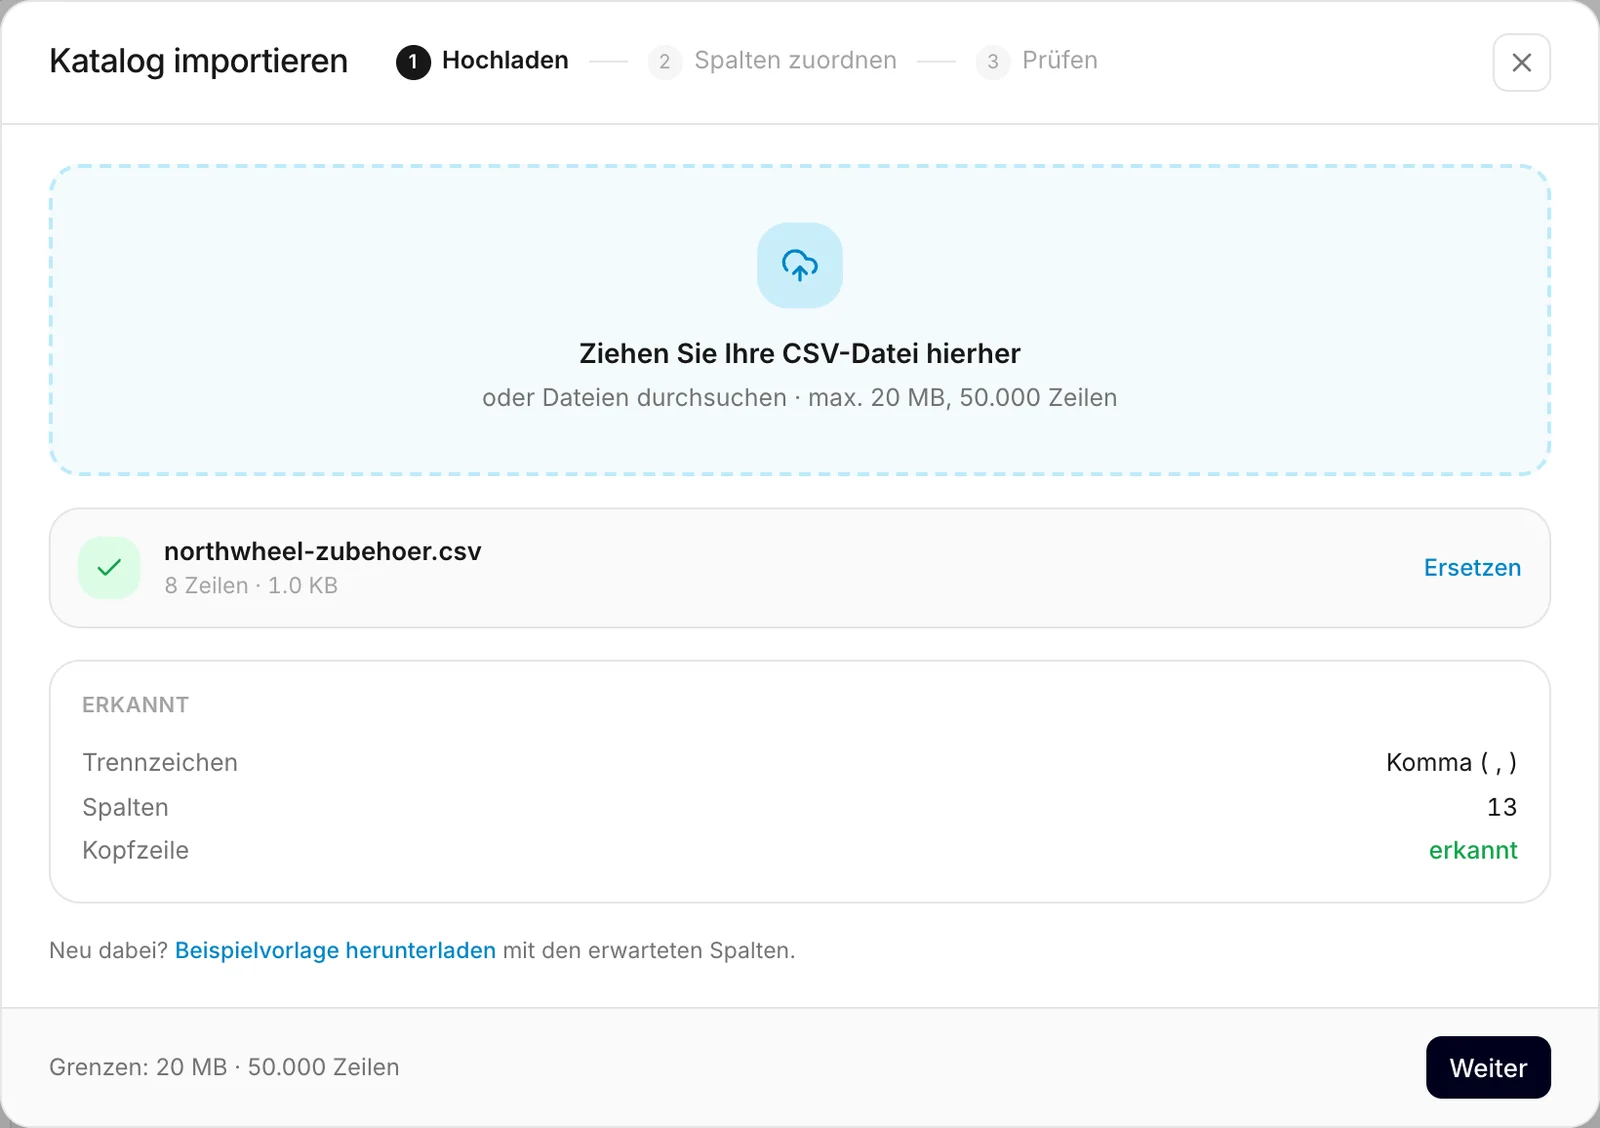The image size is (1600, 1128).
Task: Click the heading Ziehen Sie Ihre CSV-Datei hierher
Action: [x=800, y=353]
